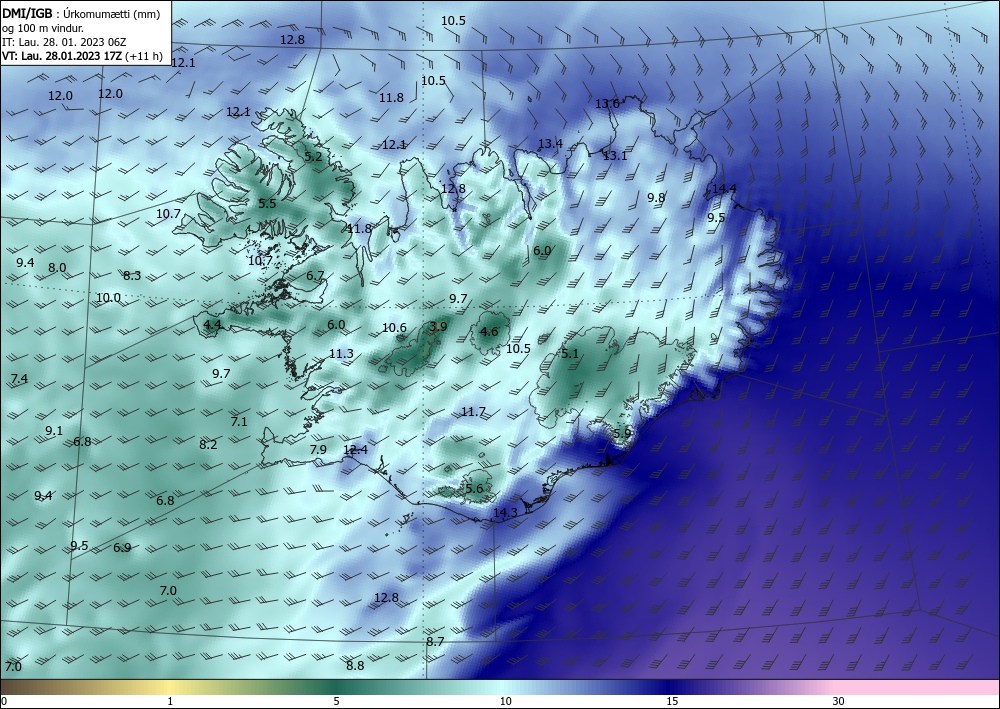Click the forecast offset "(+11 h)"
Image resolution: width=1000 pixels, height=709 pixels.
(x=144, y=56)
